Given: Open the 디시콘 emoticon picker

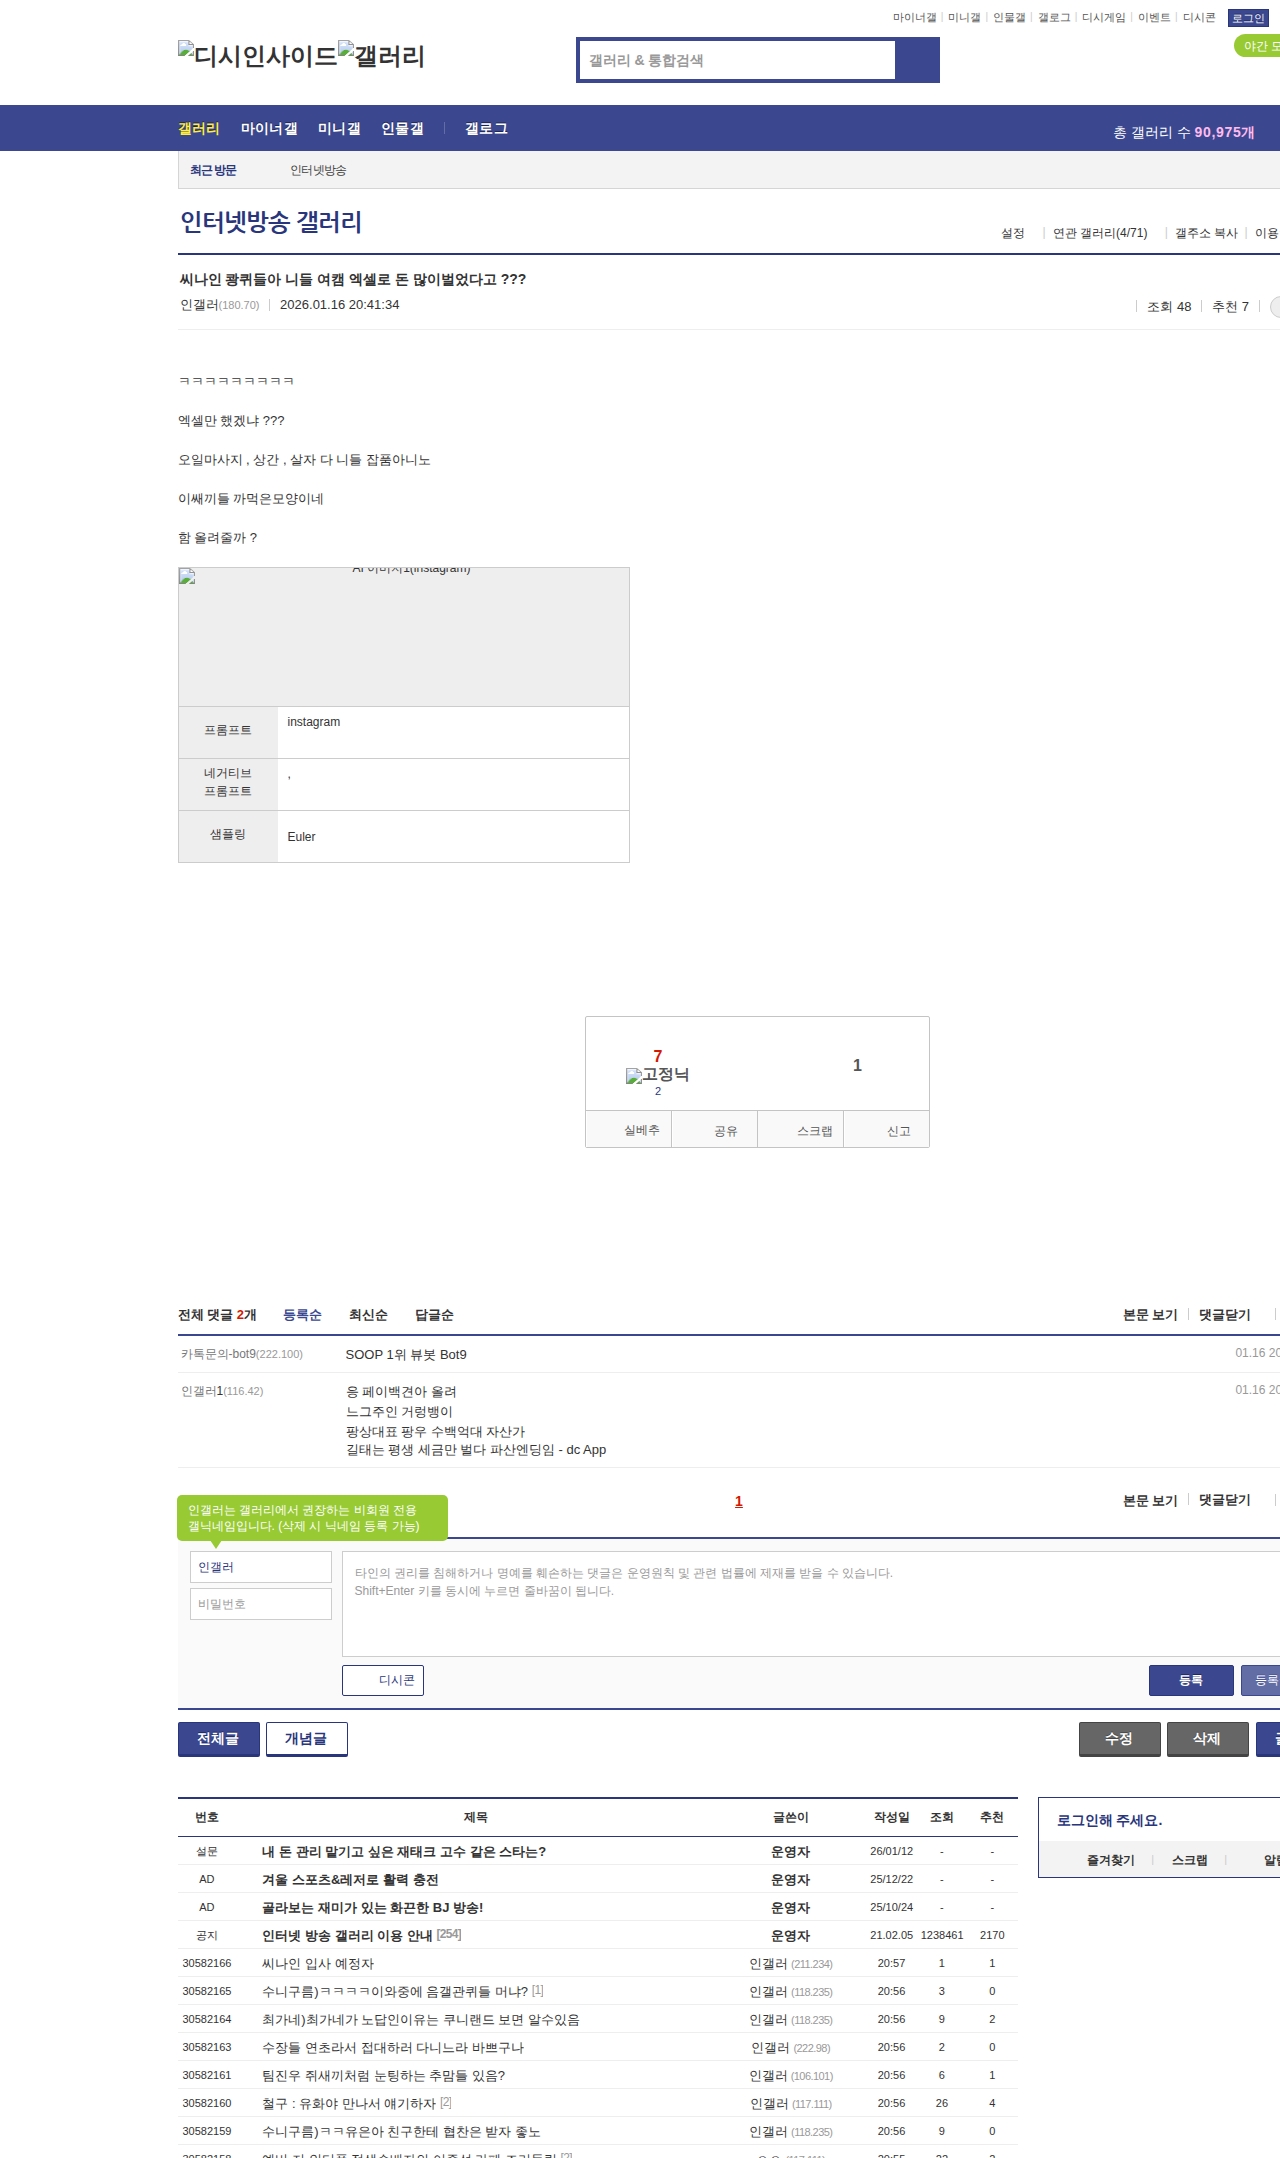Looking at the screenshot, I should click(x=383, y=1680).
